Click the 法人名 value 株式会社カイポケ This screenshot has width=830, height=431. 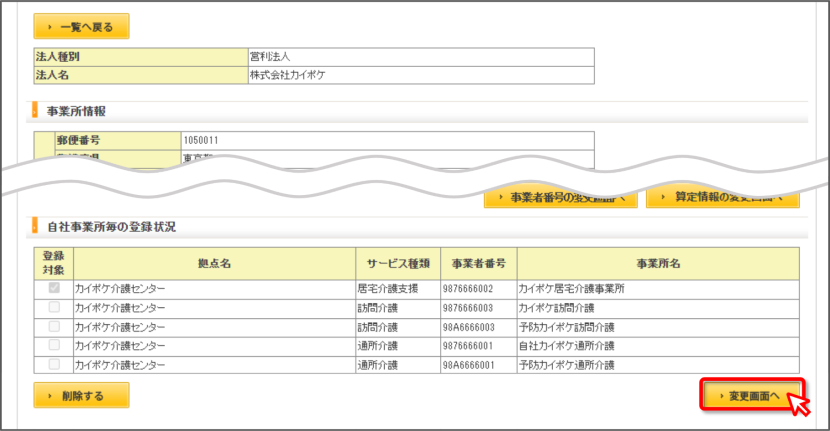pos(287,75)
